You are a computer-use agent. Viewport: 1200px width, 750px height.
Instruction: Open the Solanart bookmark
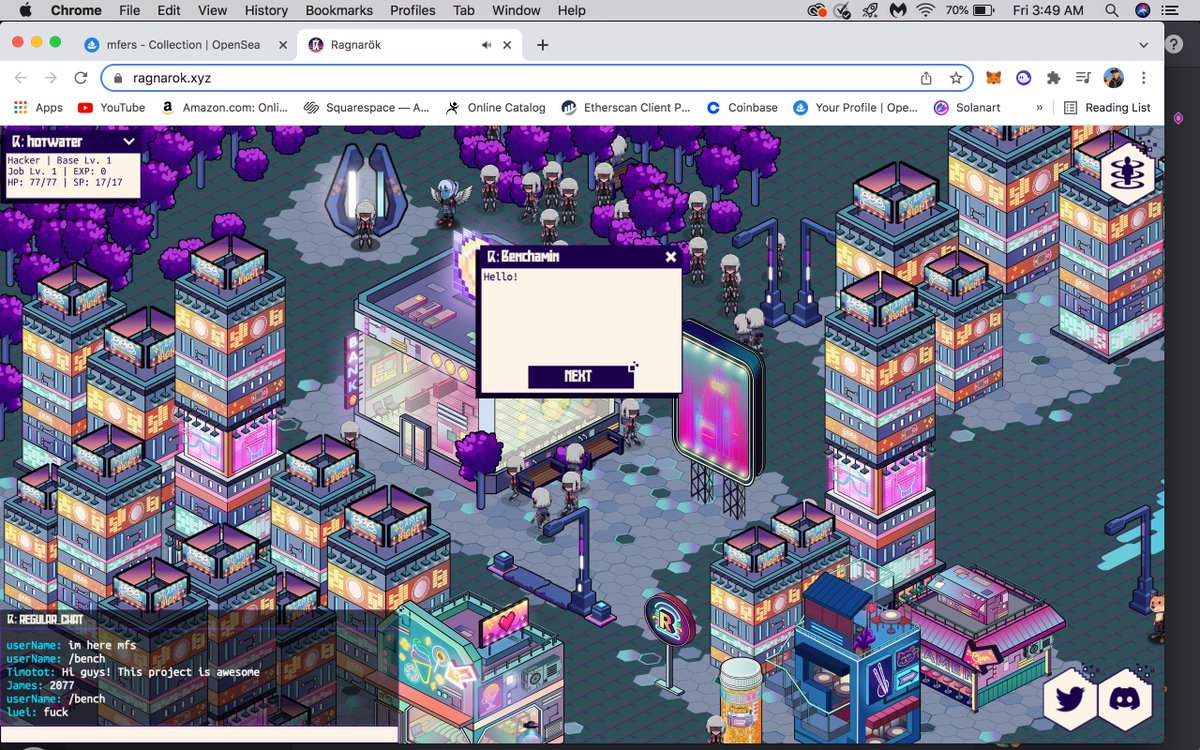click(x=968, y=107)
